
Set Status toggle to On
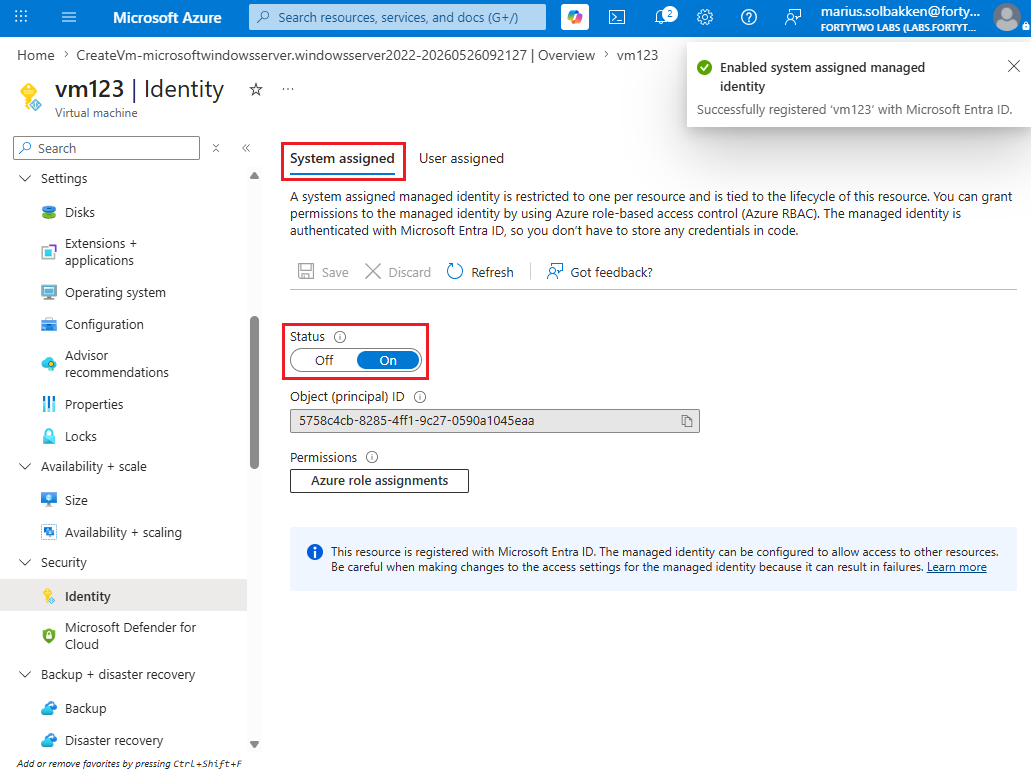[x=388, y=360]
